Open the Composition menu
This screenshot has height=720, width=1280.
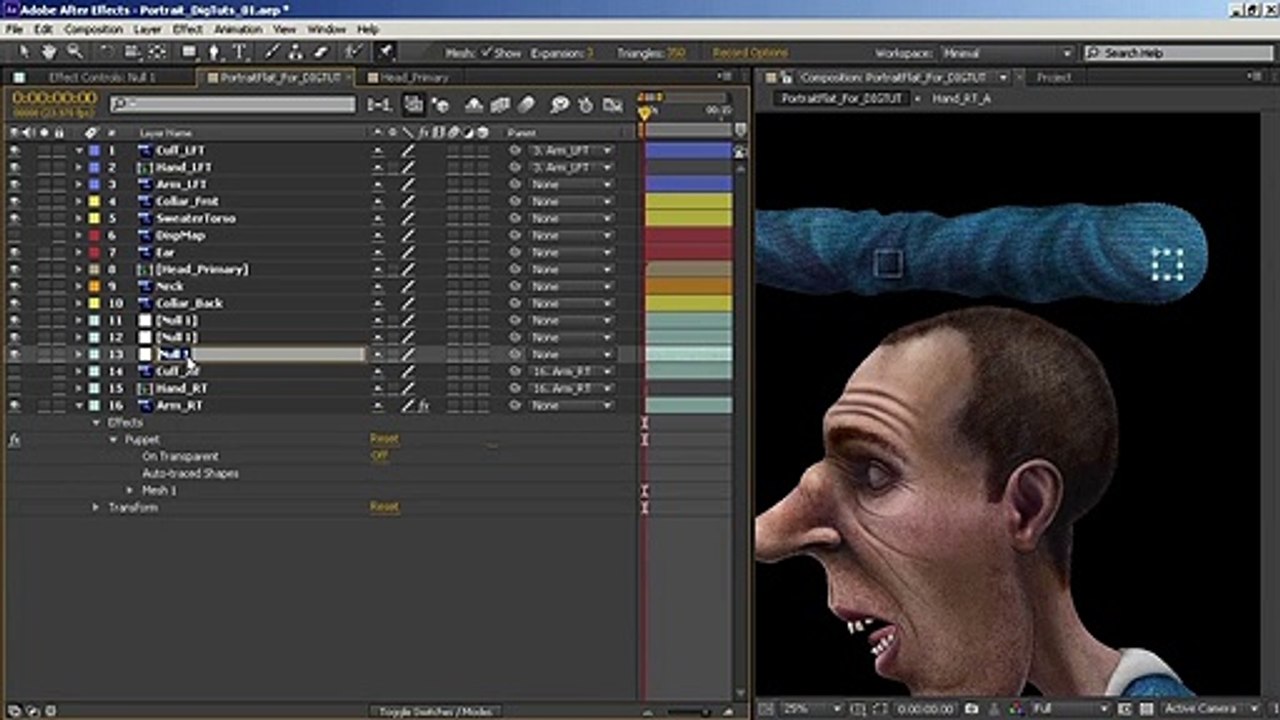93,30
